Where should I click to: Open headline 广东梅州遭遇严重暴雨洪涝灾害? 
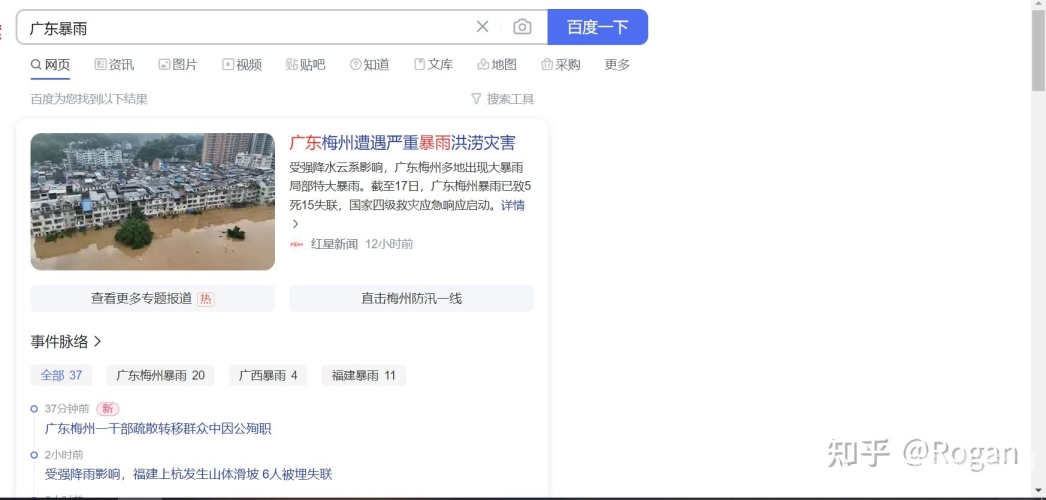click(x=402, y=143)
